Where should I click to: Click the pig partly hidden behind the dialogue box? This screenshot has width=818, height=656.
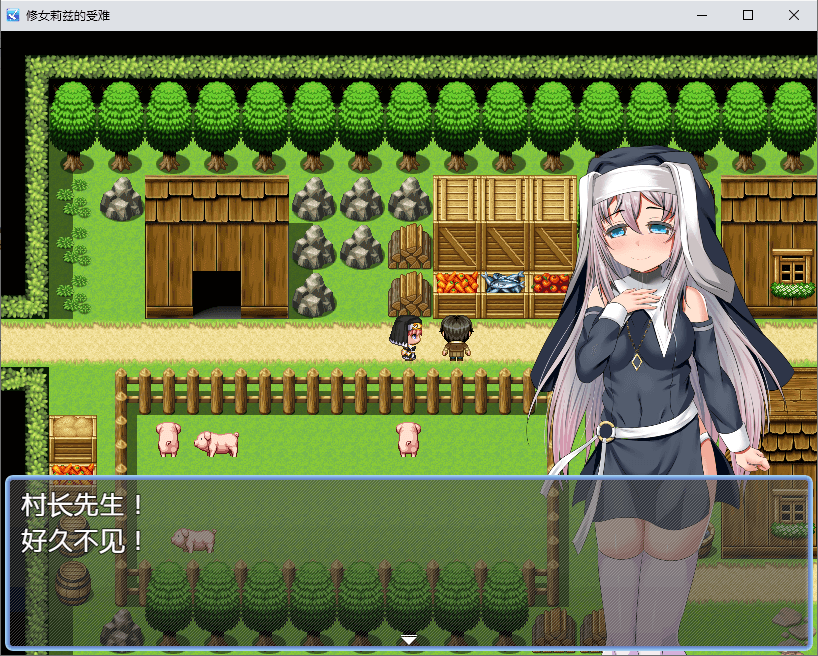coord(194,540)
